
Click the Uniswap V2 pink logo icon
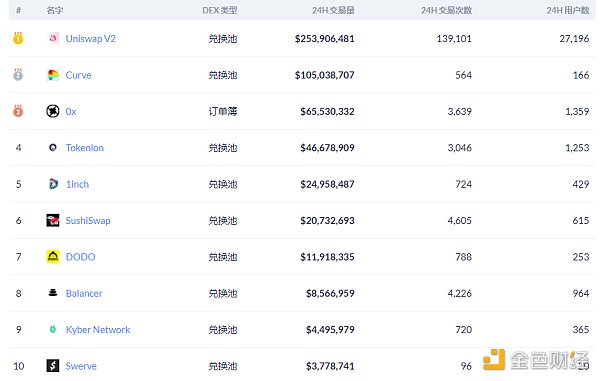coord(53,38)
